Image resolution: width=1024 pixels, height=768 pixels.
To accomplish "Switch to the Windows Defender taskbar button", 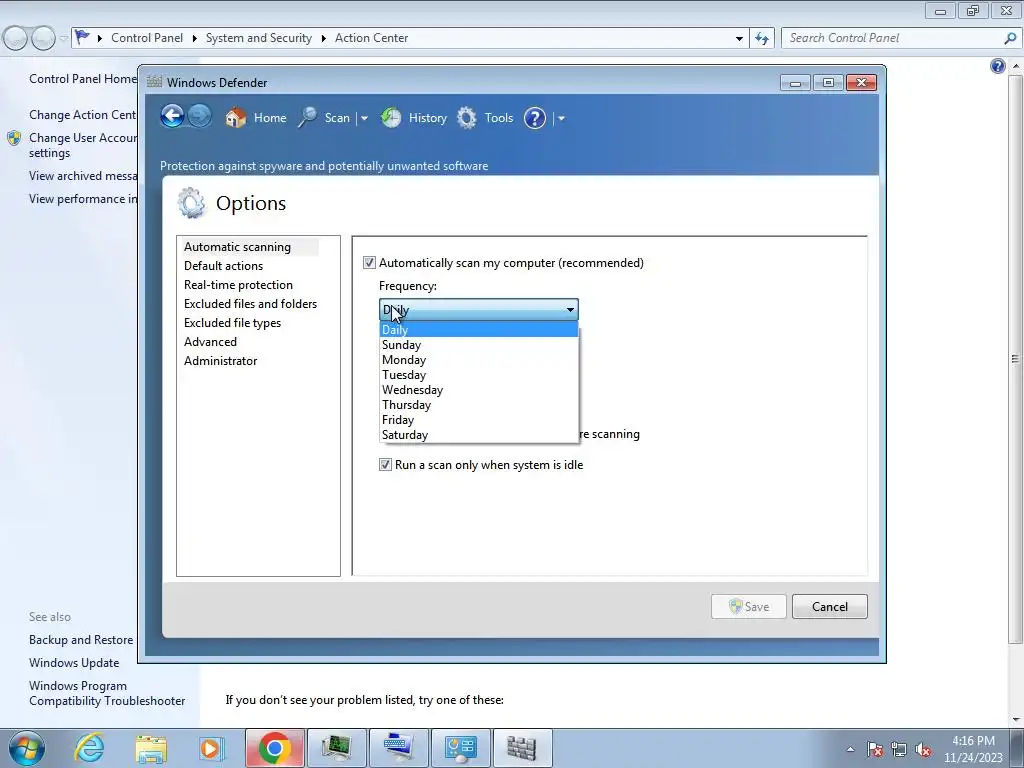I will pos(522,748).
